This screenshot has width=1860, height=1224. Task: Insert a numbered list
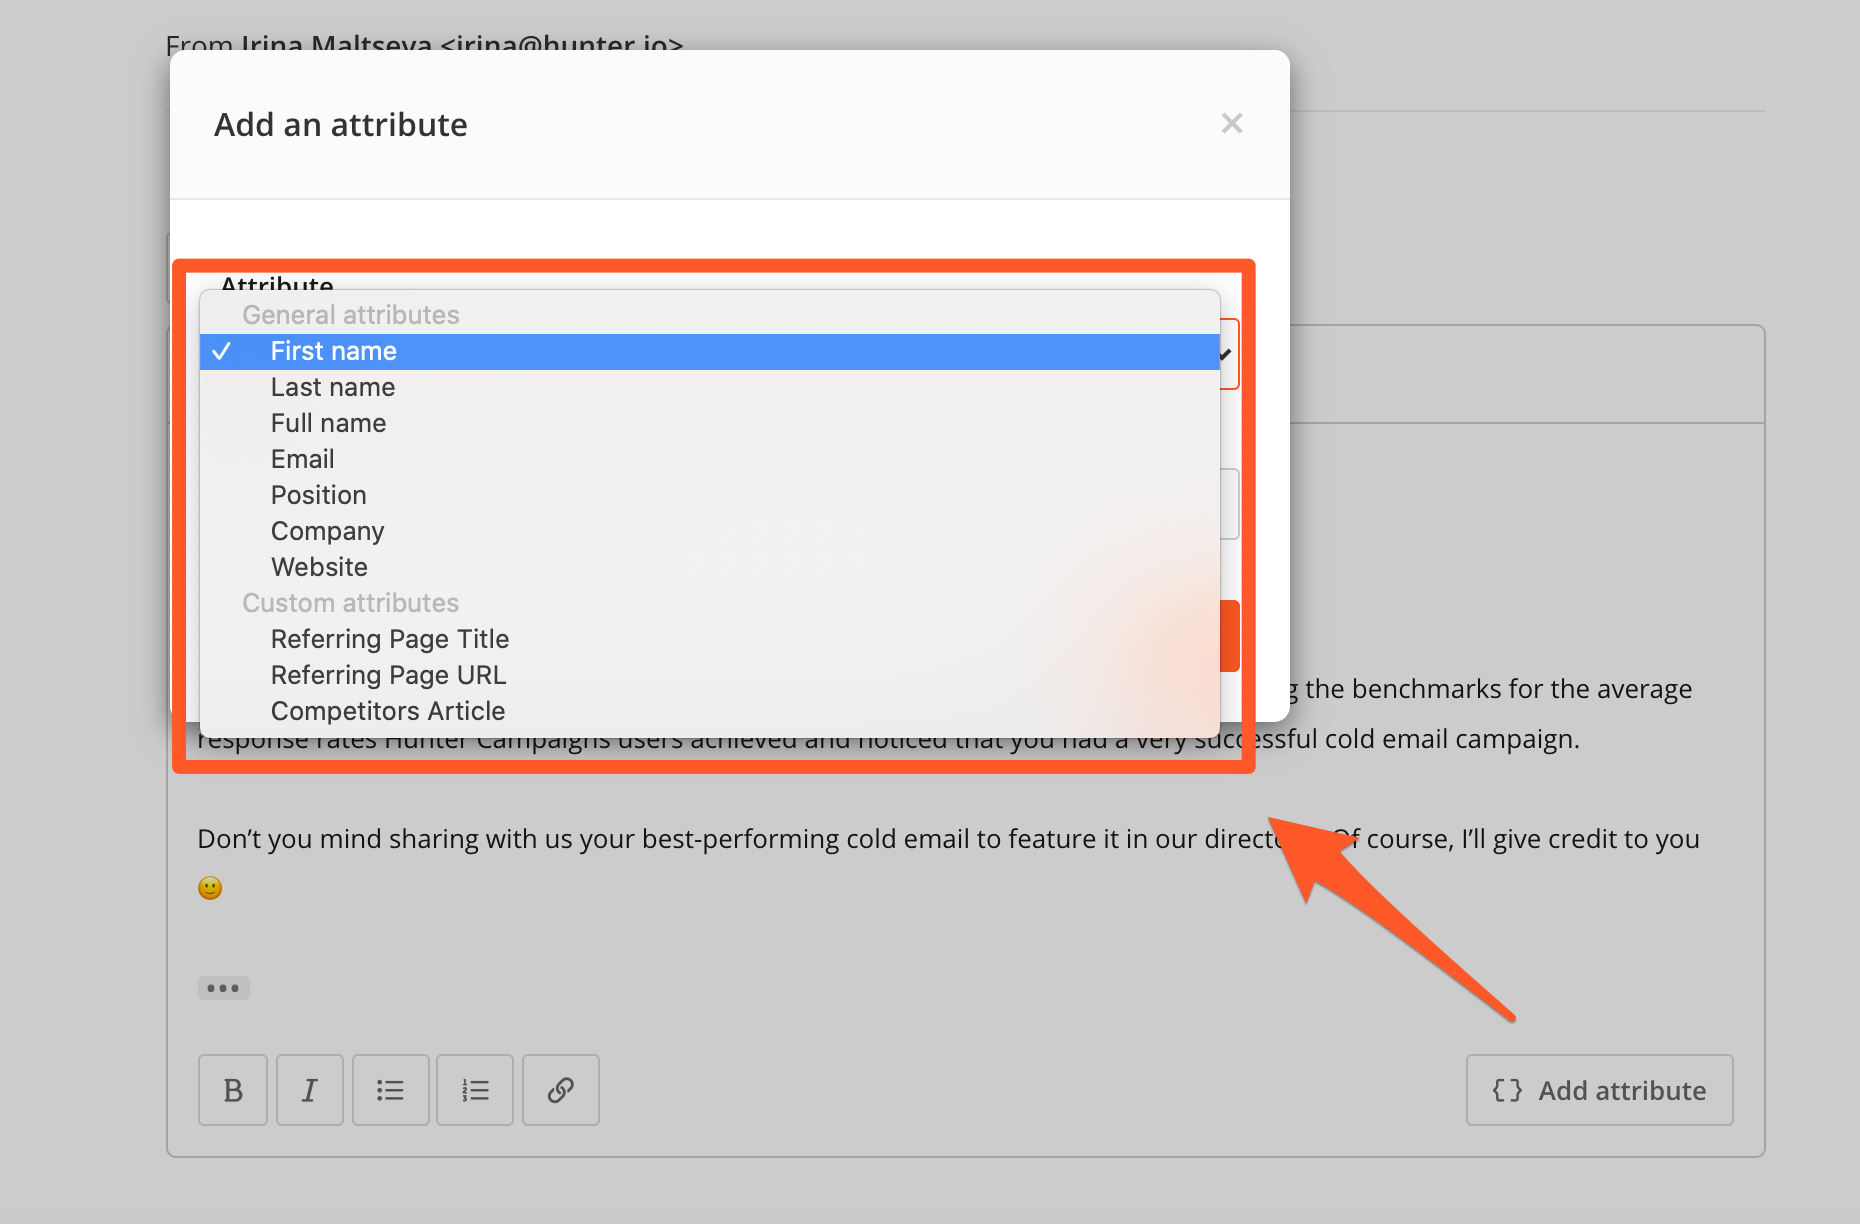coord(475,1090)
